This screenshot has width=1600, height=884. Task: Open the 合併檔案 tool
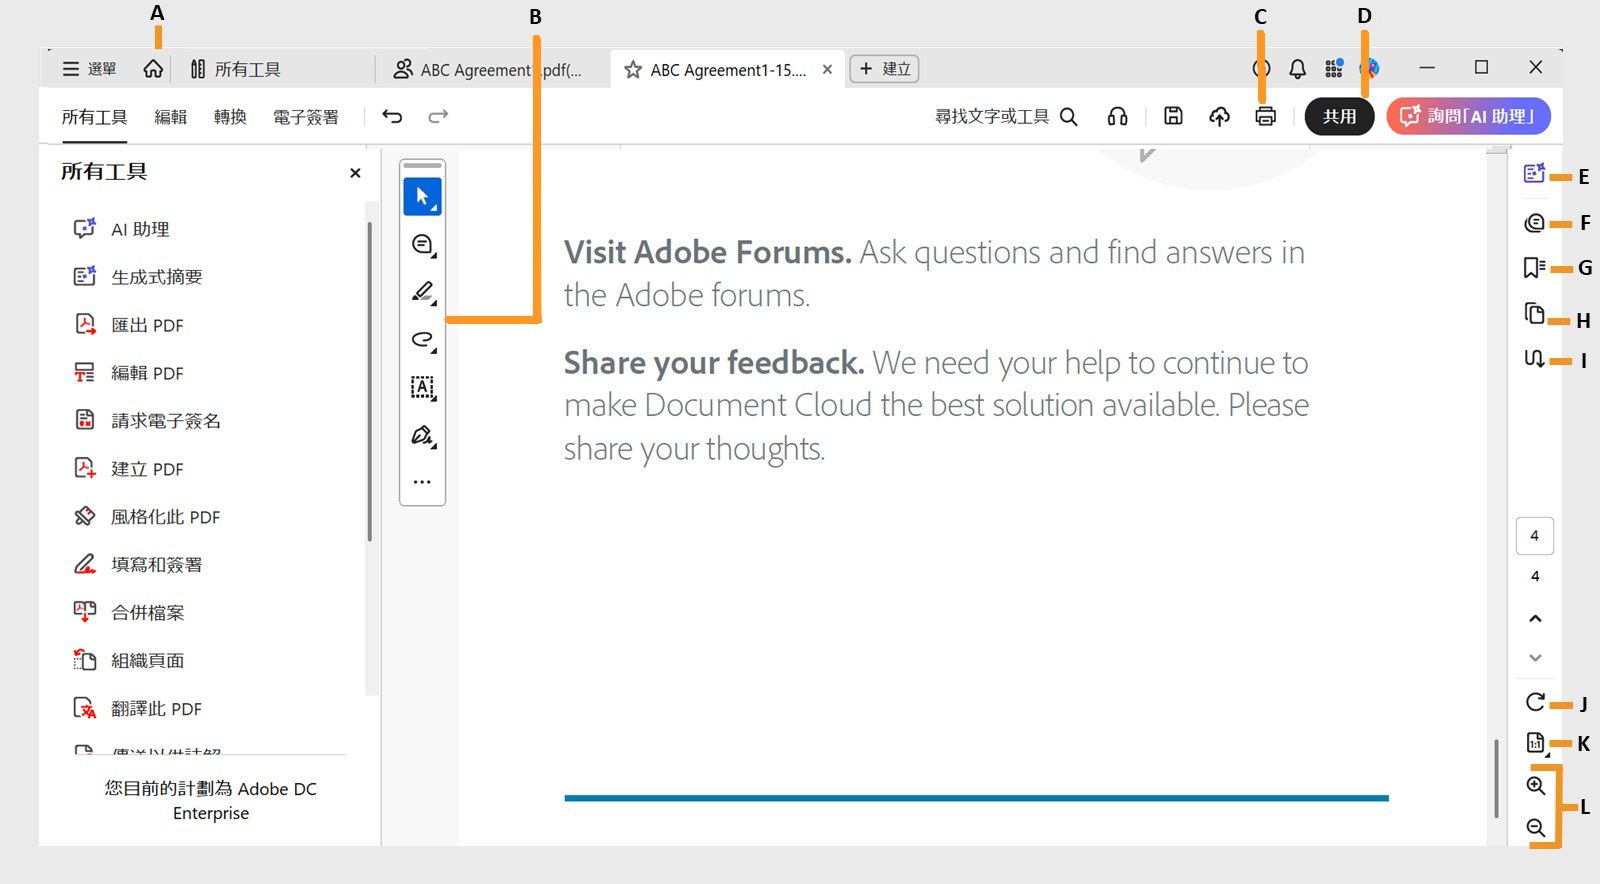[x=129, y=613]
